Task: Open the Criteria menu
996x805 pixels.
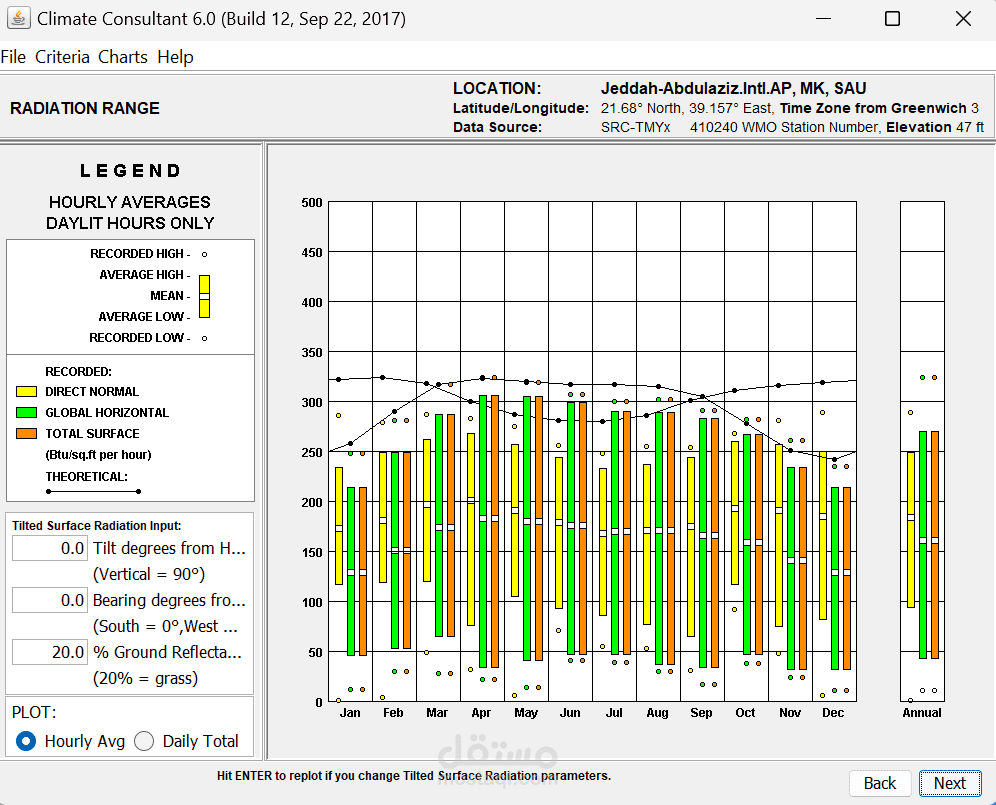Action: point(62,57)
